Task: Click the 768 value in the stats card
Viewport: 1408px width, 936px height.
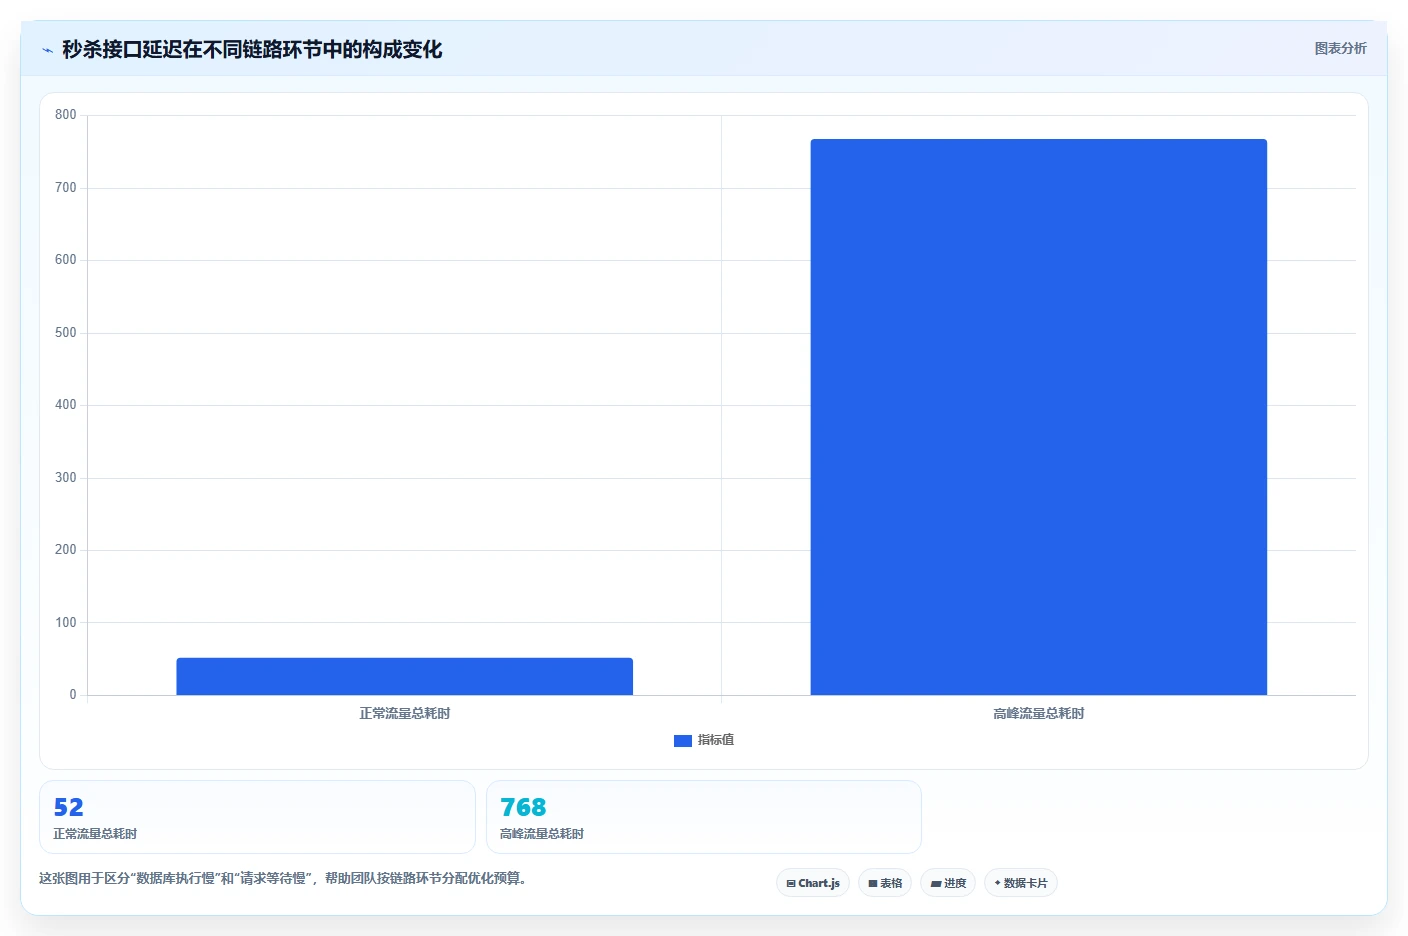Action: (523, 807)
